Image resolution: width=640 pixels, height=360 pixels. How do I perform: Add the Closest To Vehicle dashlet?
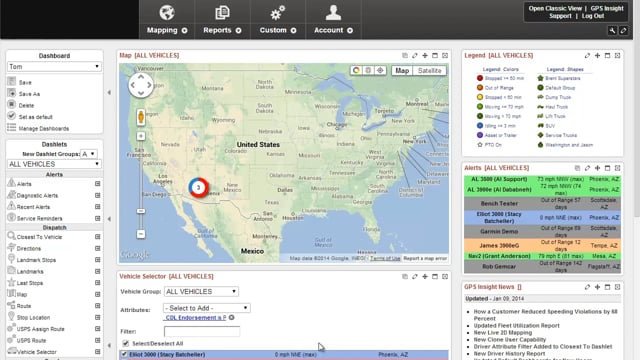point(98,237)
